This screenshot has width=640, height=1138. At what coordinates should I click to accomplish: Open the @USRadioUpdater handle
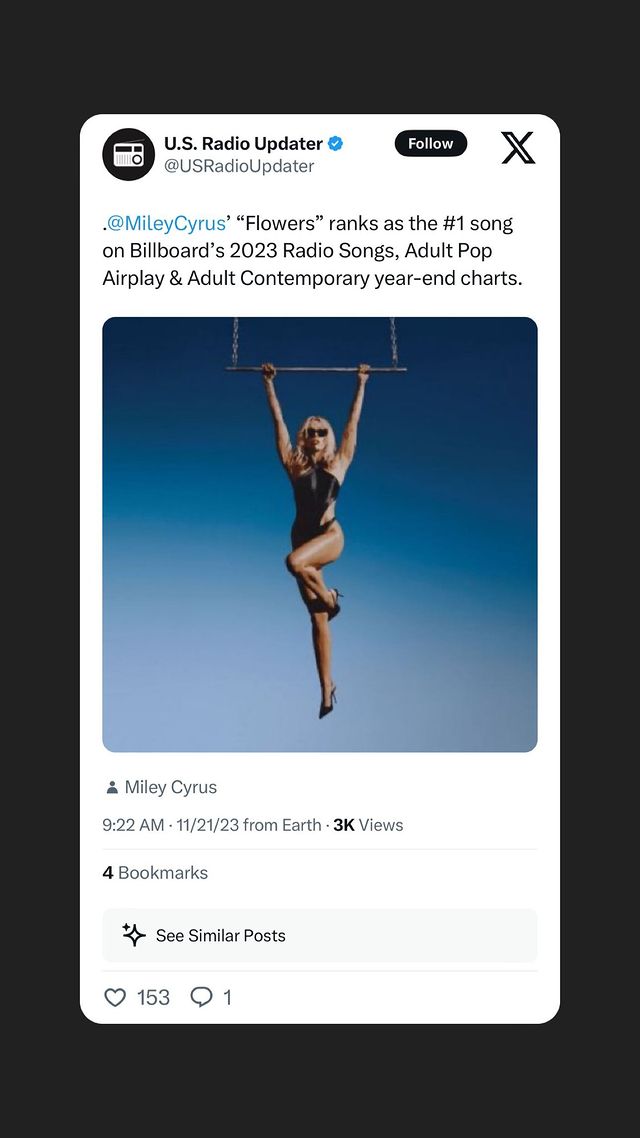click(239, 166)
